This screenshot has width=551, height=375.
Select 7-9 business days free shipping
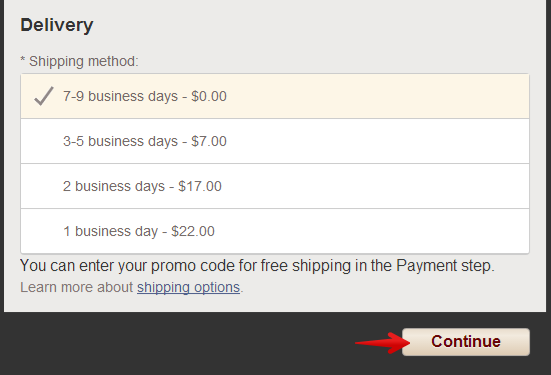pyautogui.click(x=275, y=96)
